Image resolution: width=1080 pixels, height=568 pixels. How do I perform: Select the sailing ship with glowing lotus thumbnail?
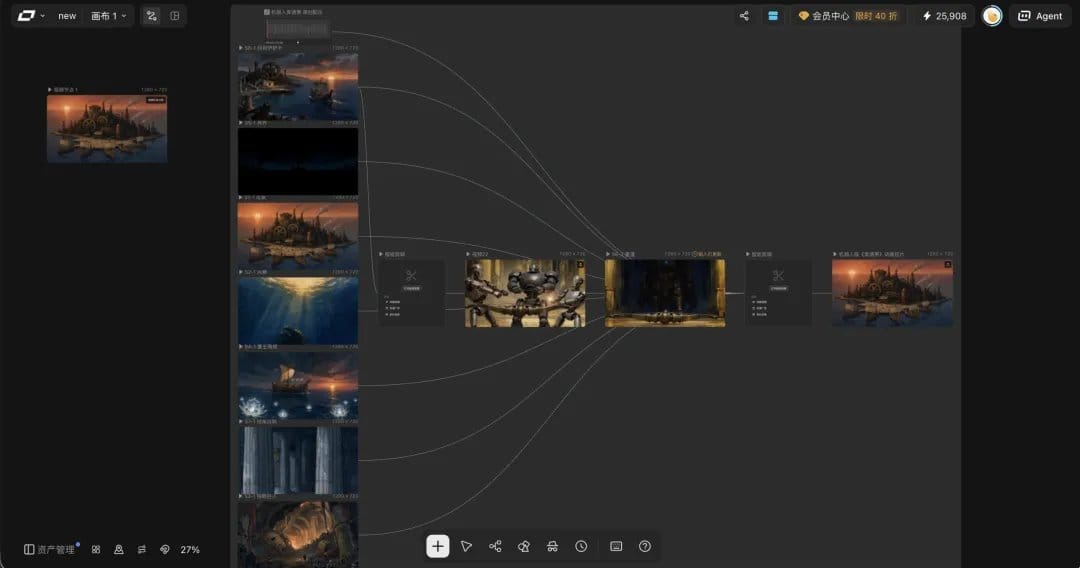(298, 386)
